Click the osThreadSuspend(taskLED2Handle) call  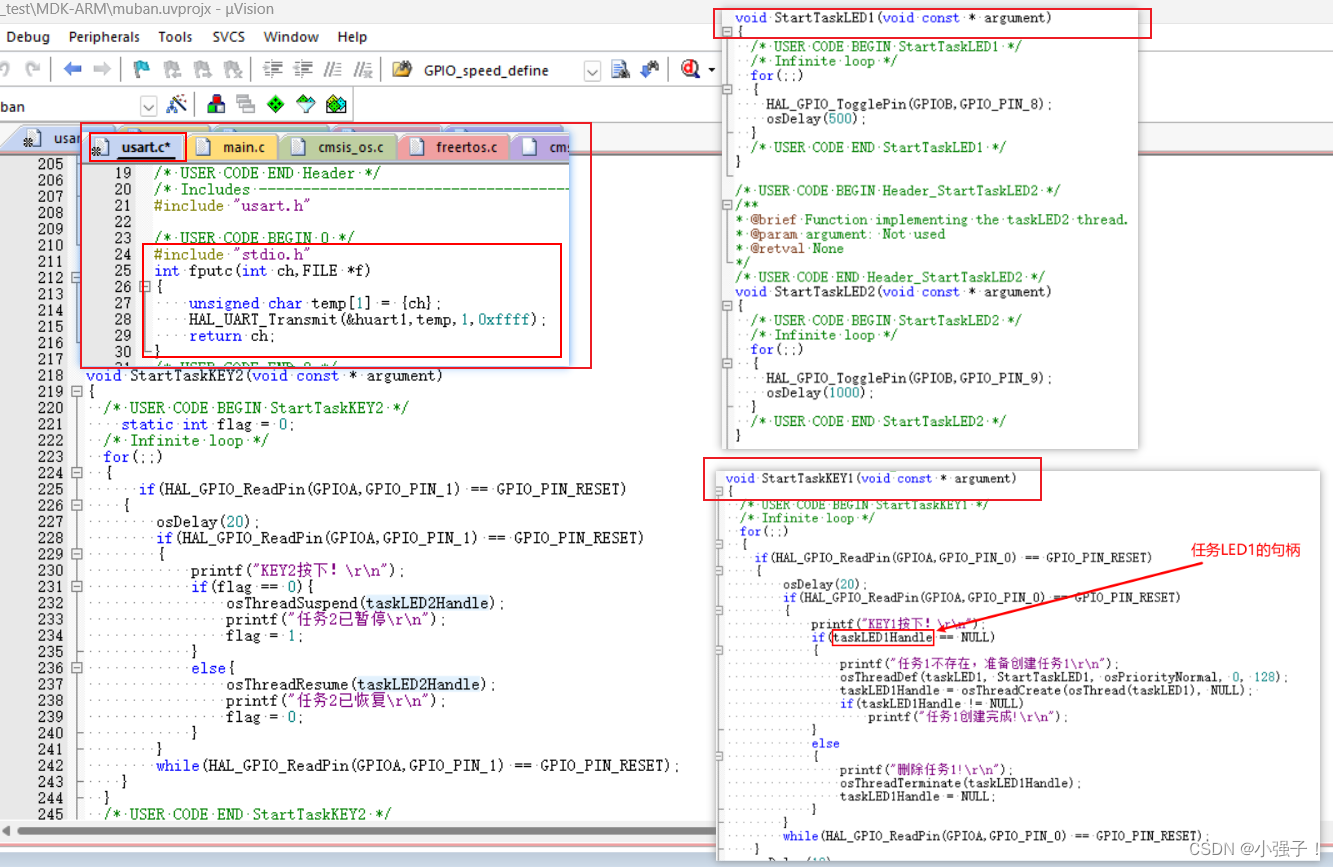pos(365,603)
